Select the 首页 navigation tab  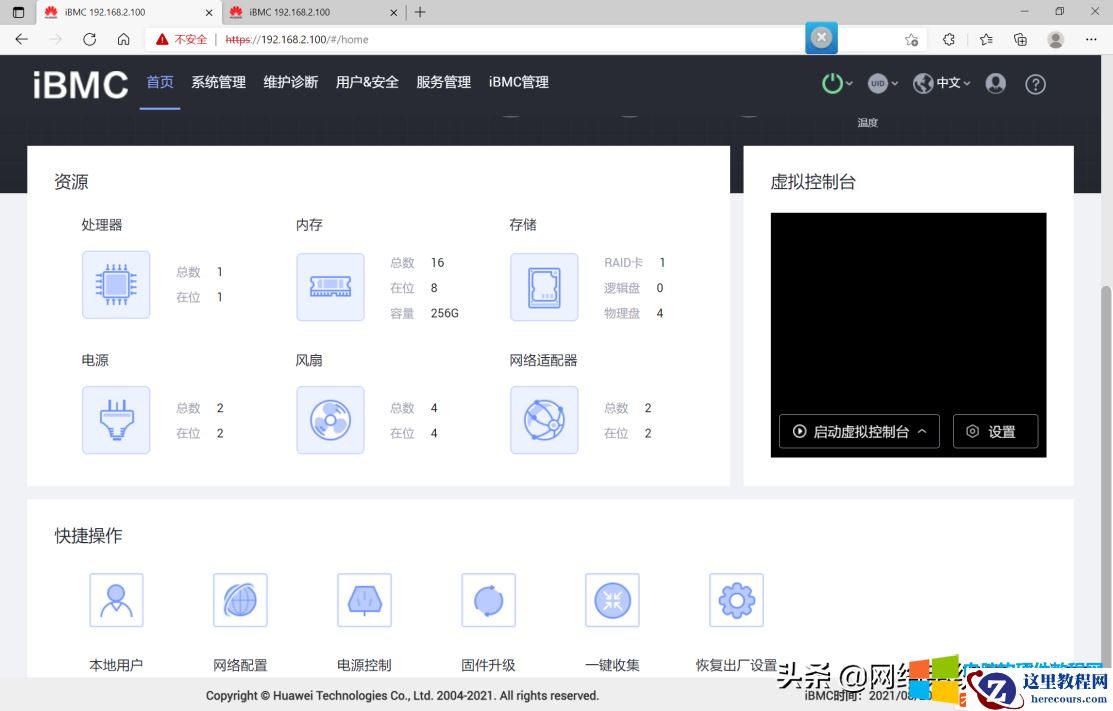160,82
